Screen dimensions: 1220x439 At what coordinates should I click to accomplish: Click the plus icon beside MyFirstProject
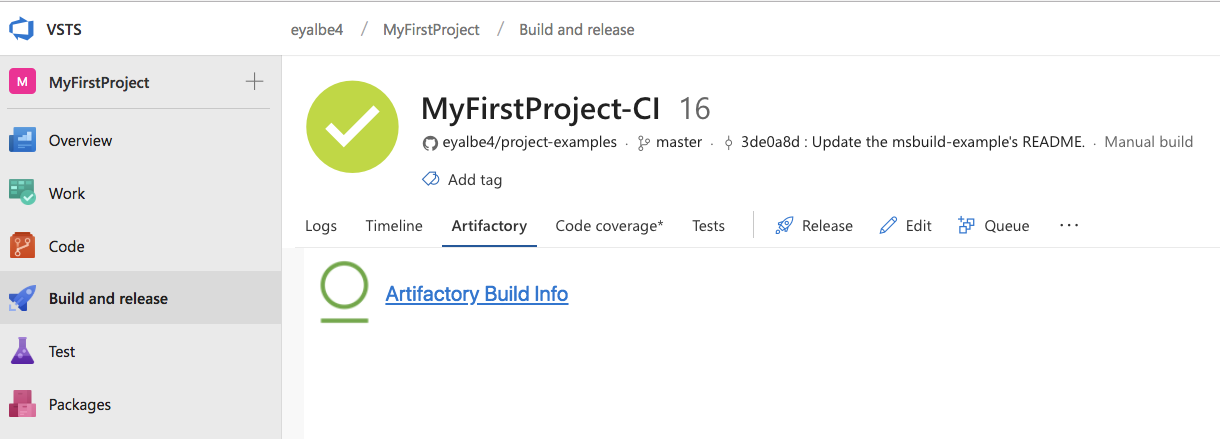coord(255,81)
